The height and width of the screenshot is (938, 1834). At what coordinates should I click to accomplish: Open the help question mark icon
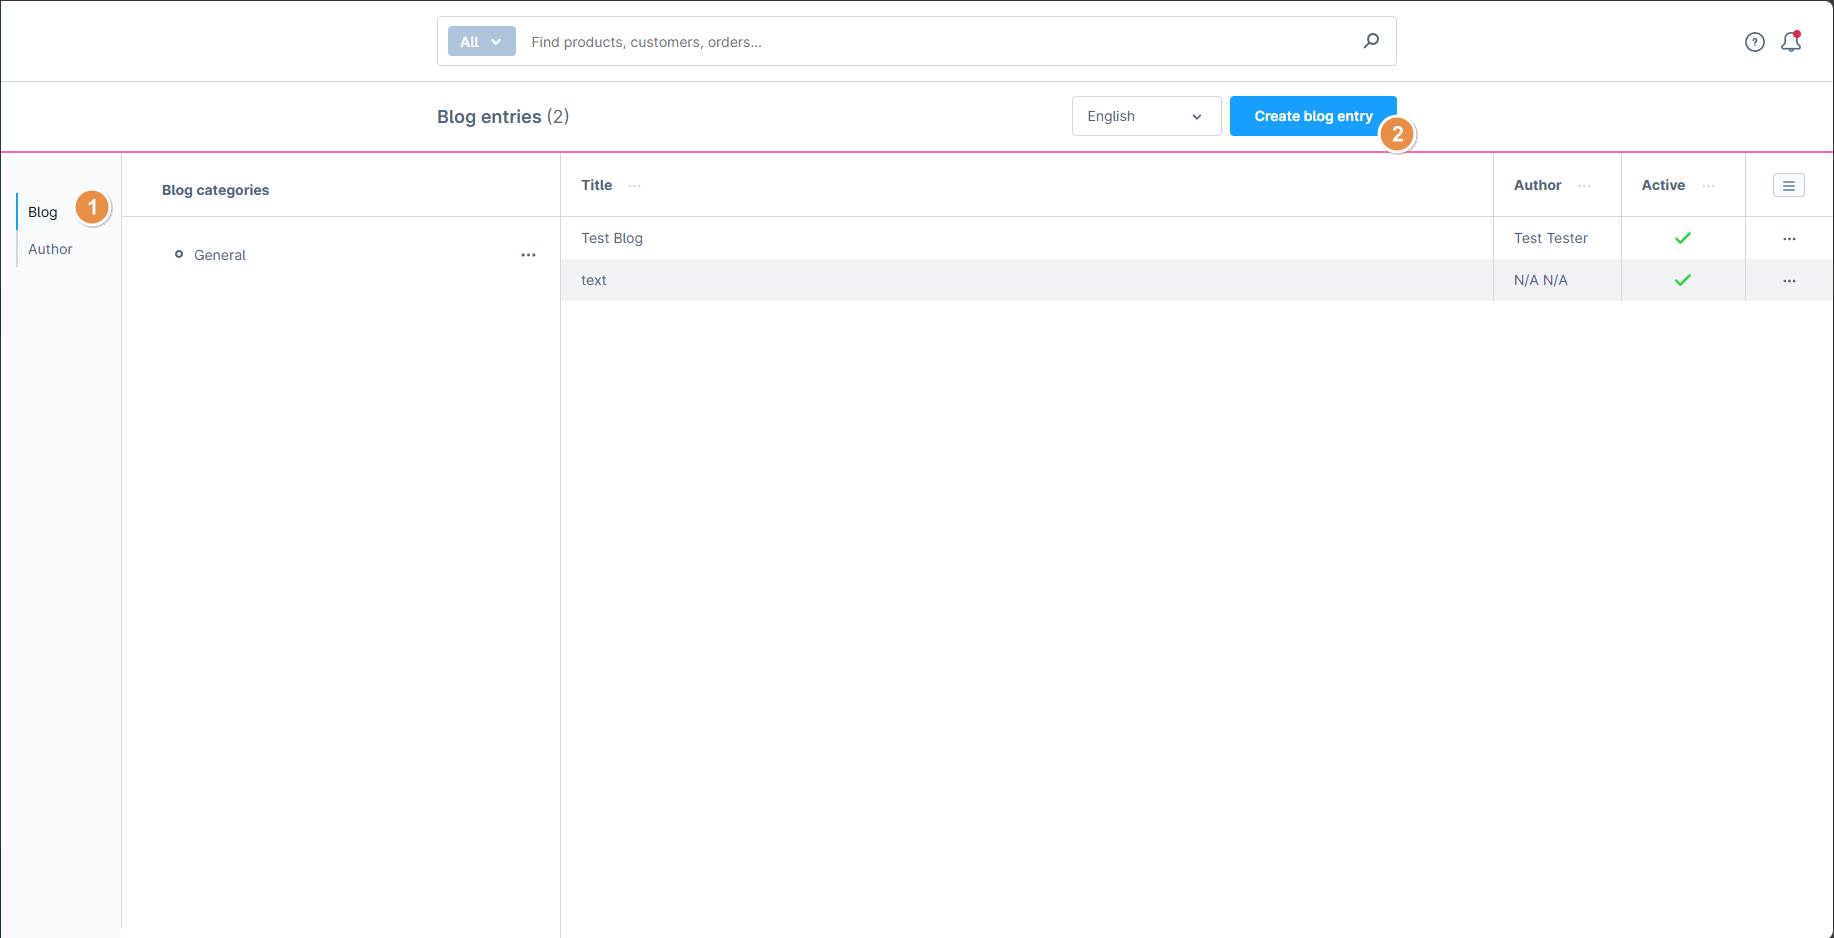pyautogui.click(x=1754, y=42)
